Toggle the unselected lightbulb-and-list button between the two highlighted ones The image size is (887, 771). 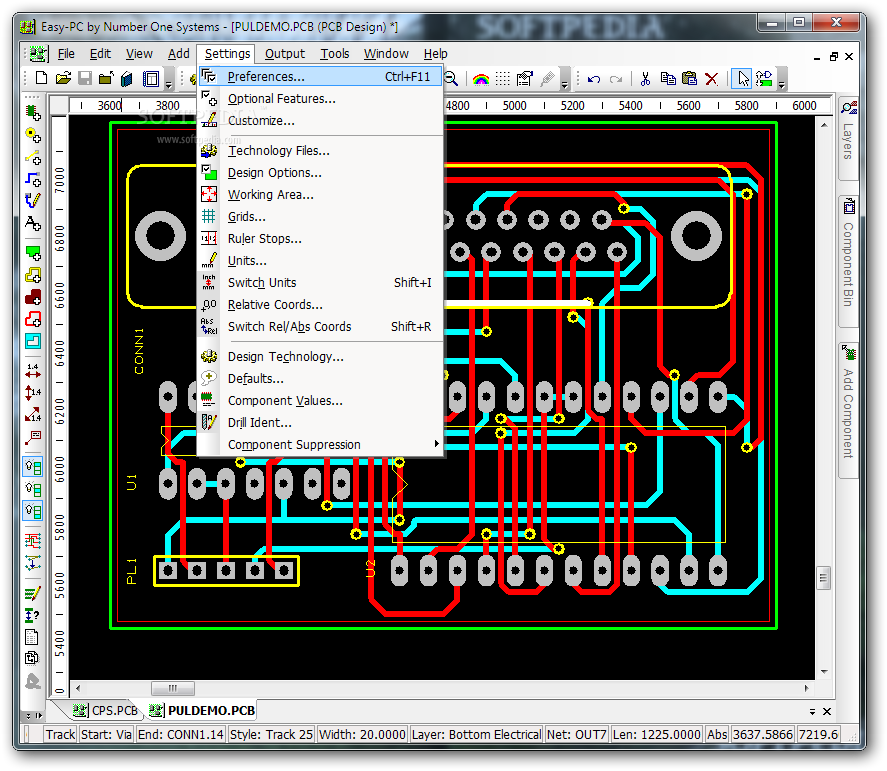pyautogui.click(x=33, y=489)
